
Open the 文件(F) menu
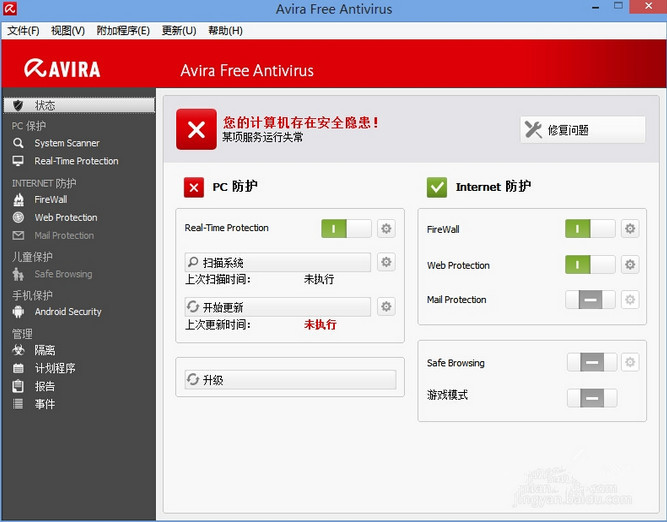tap(23, 31)
